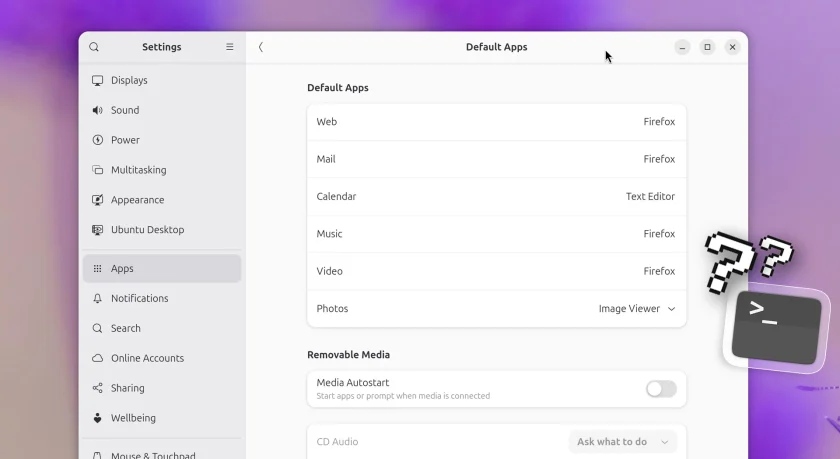
Task: Click the Apps grid icon
Action: click(98, 269)
